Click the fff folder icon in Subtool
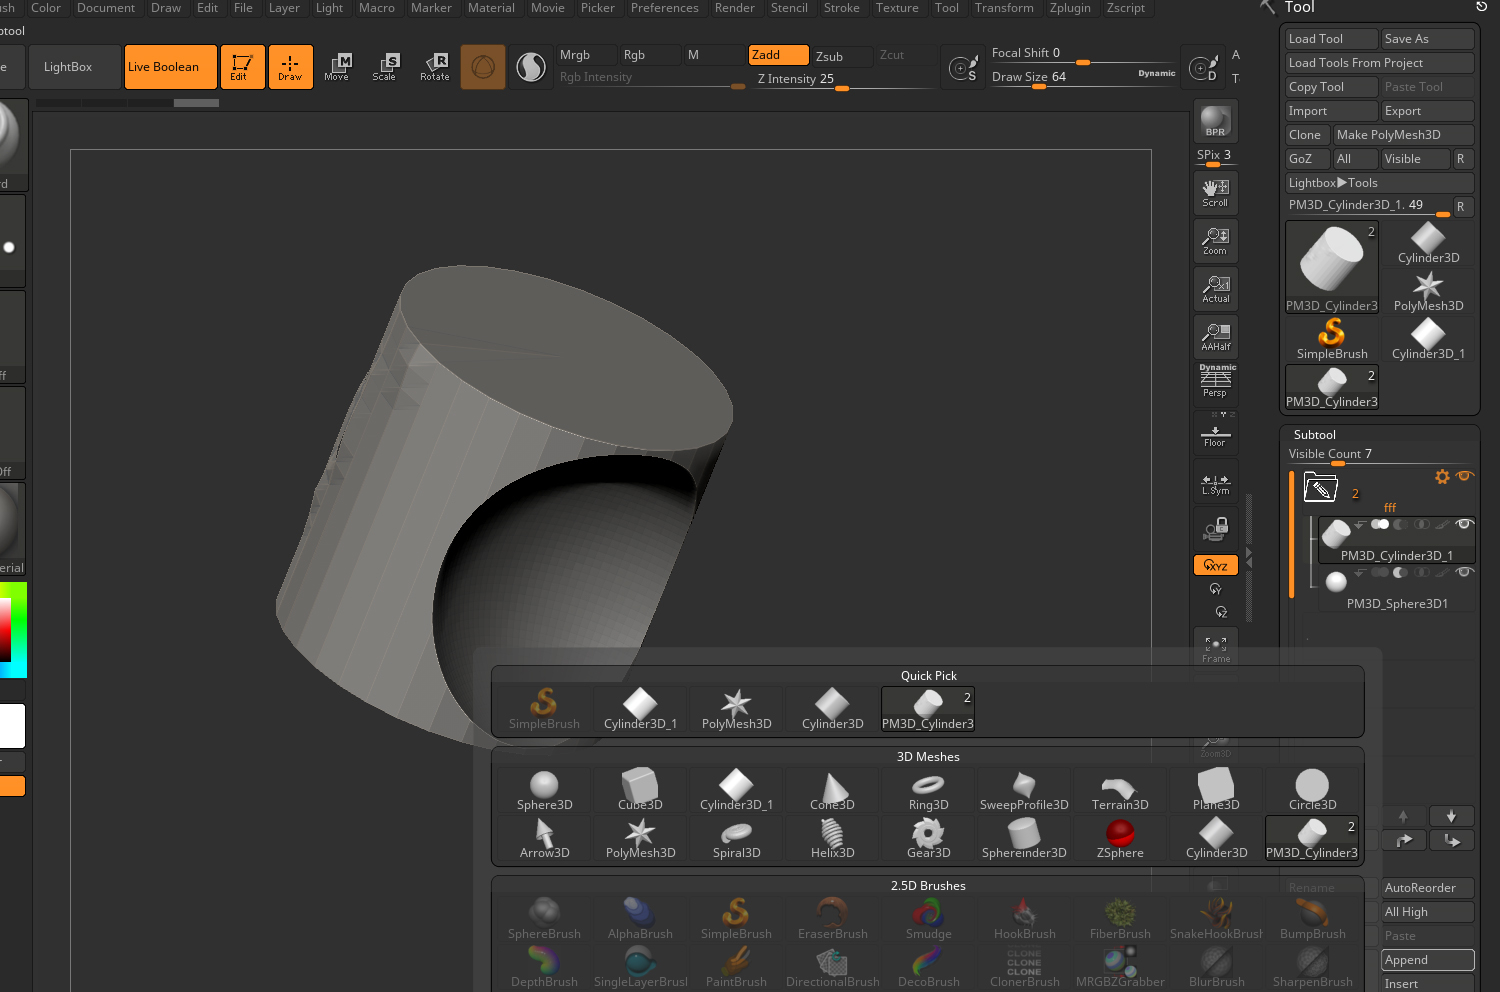 click(x=1320, y=488)
